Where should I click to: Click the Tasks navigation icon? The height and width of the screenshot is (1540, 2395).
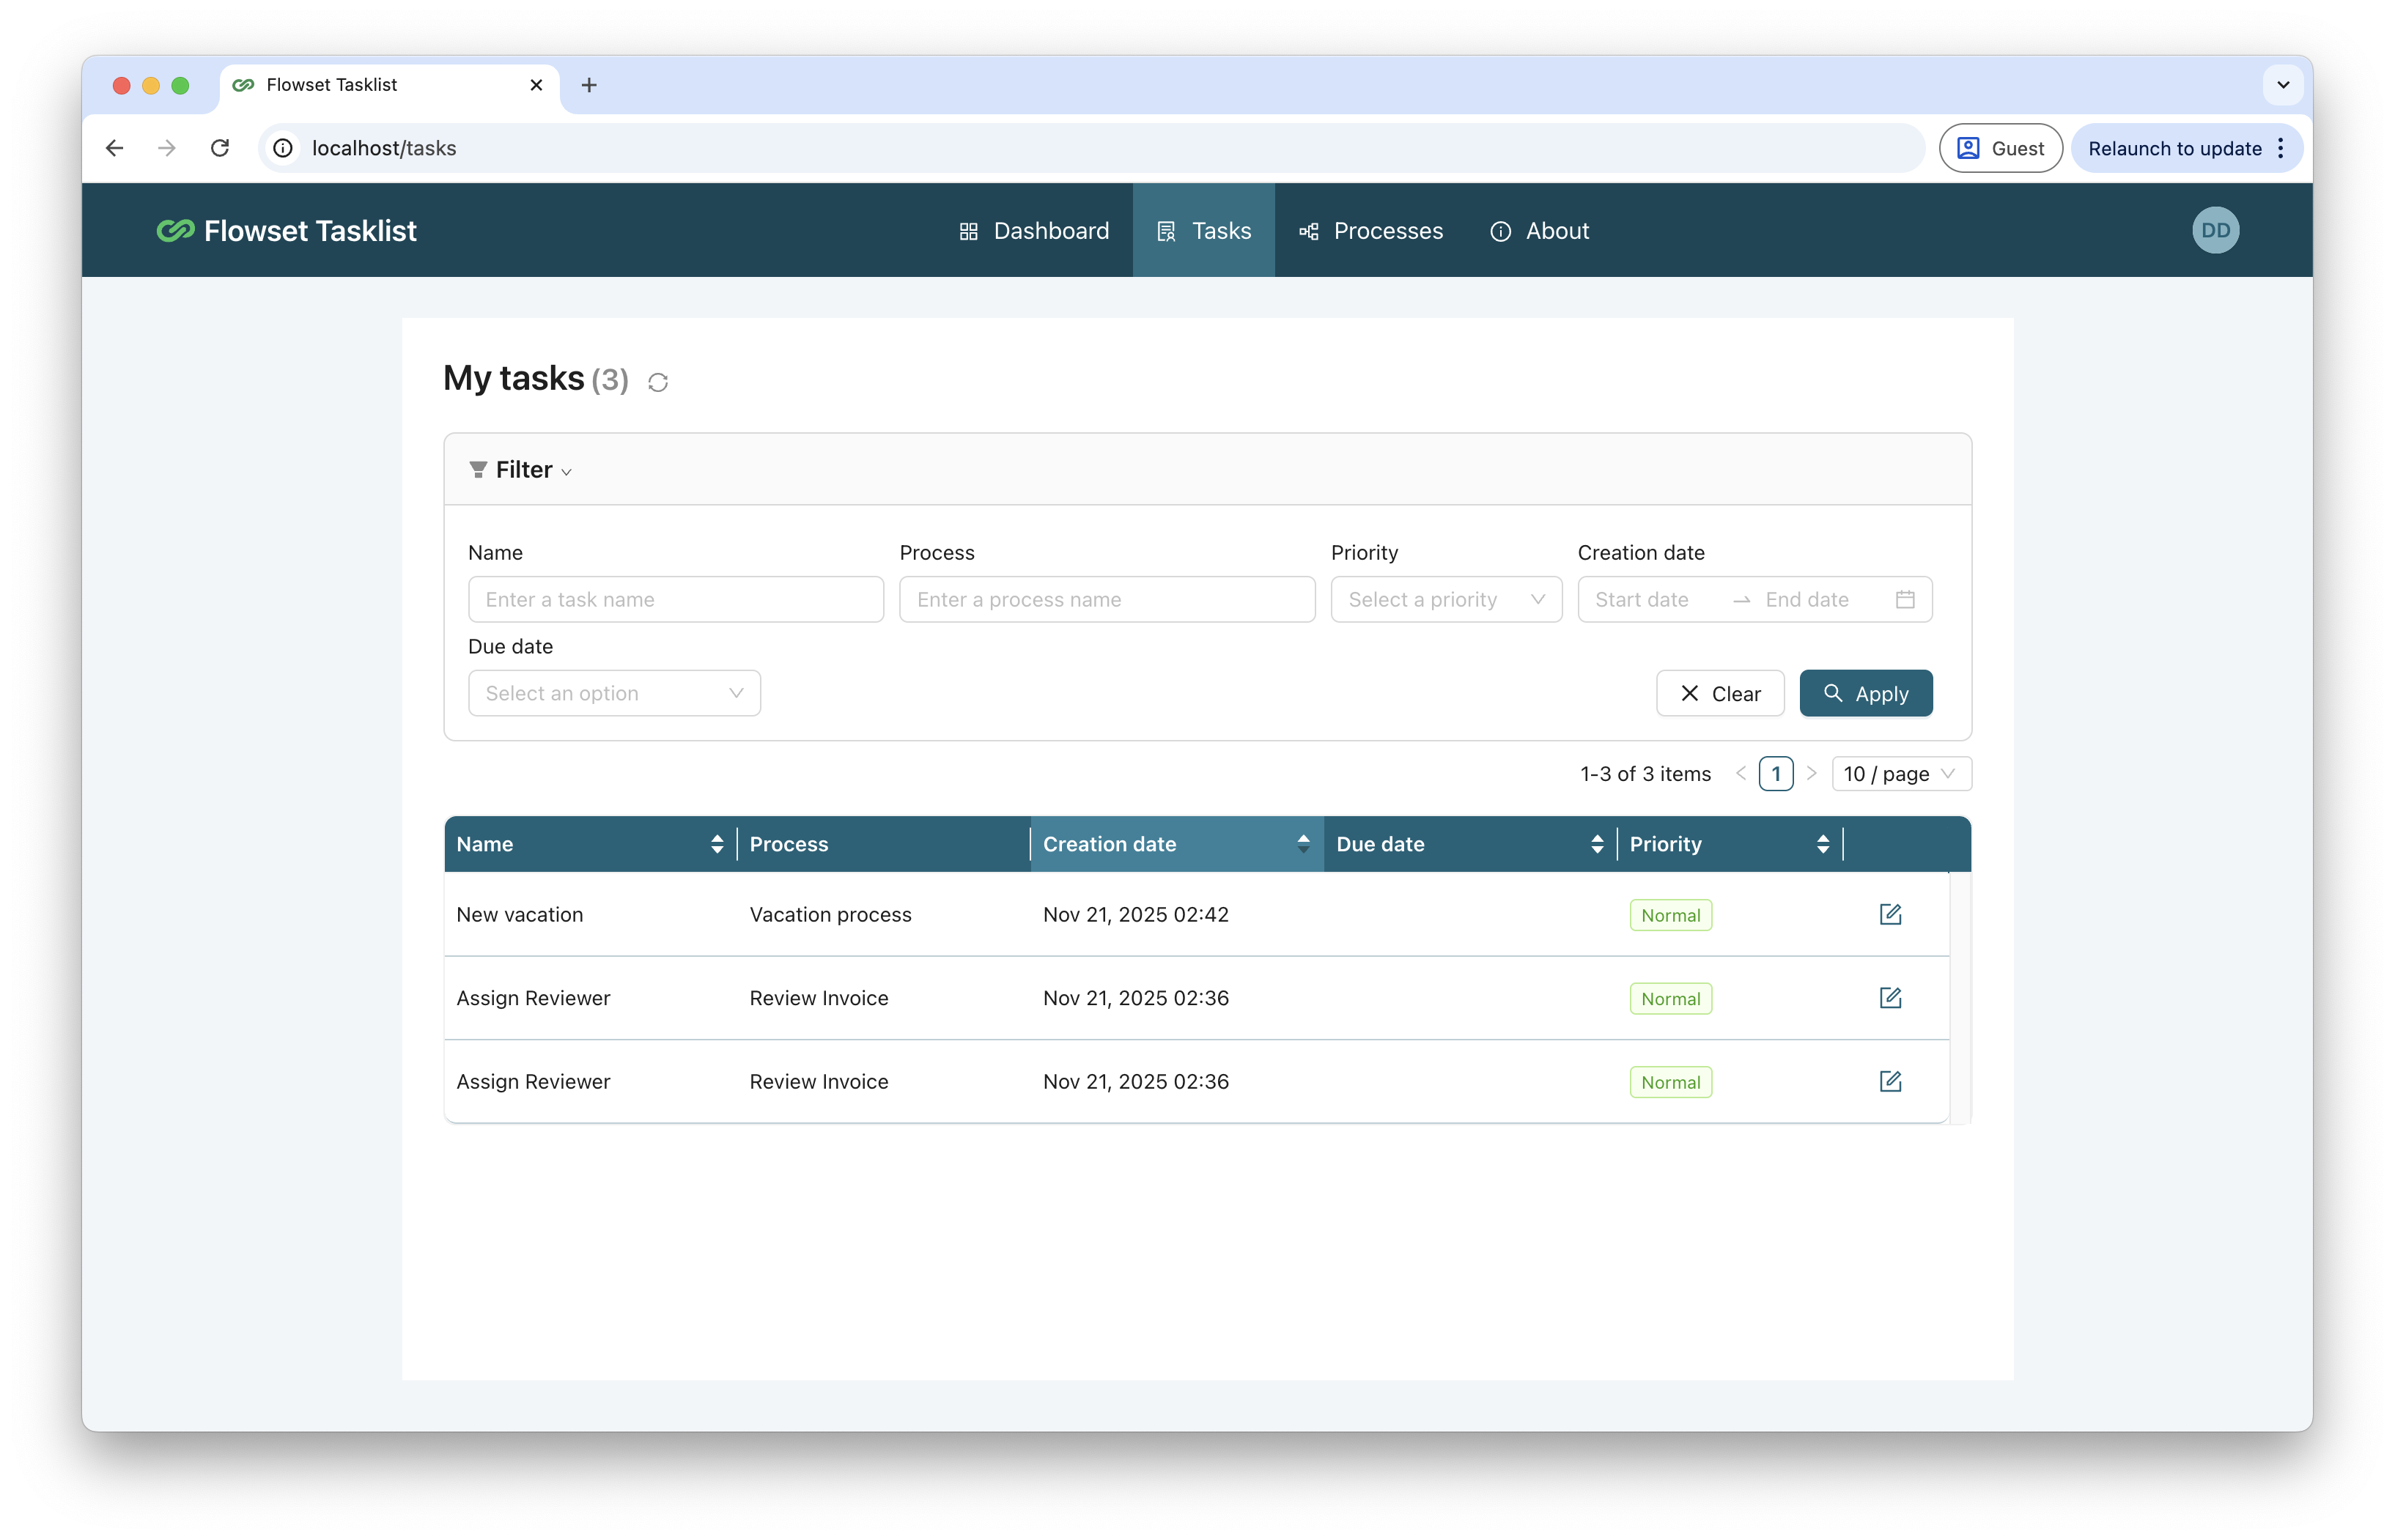coord(1165,230)
